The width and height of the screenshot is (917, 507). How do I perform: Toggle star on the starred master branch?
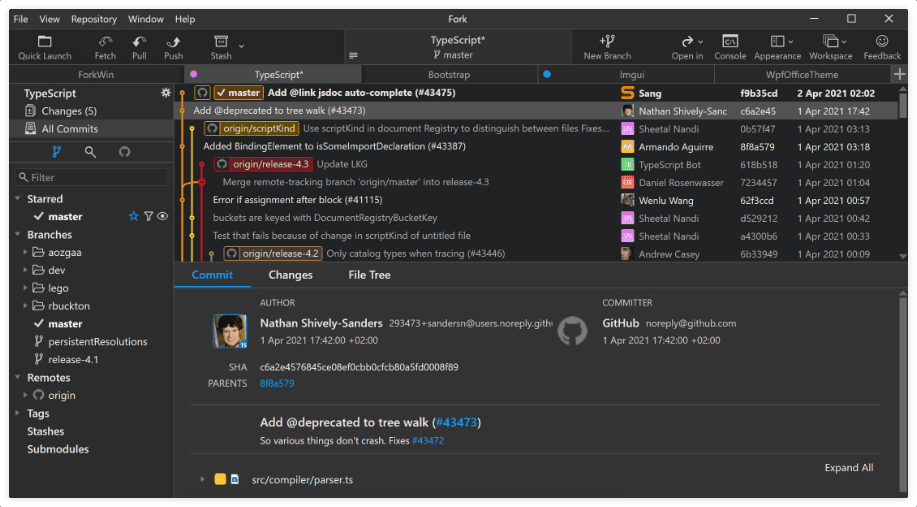click(x=133, y=216)
